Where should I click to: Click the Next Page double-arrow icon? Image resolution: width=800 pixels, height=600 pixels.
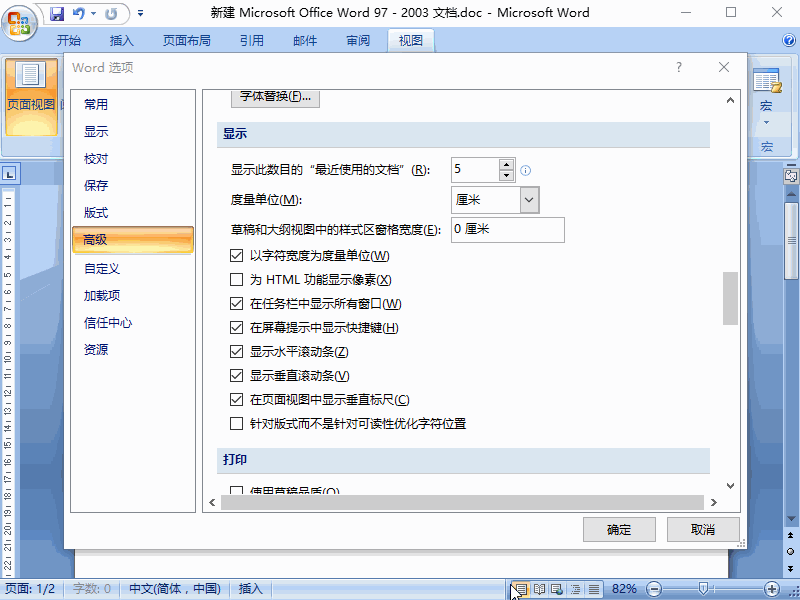[x=790, y=568]
